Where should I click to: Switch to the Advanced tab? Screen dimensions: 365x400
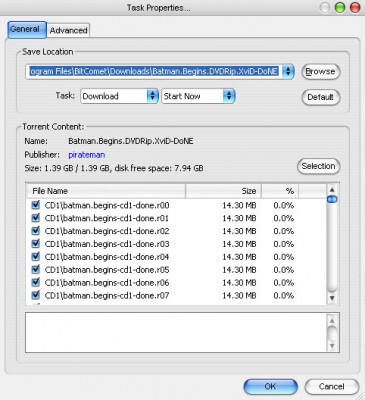tap(68, 30)
